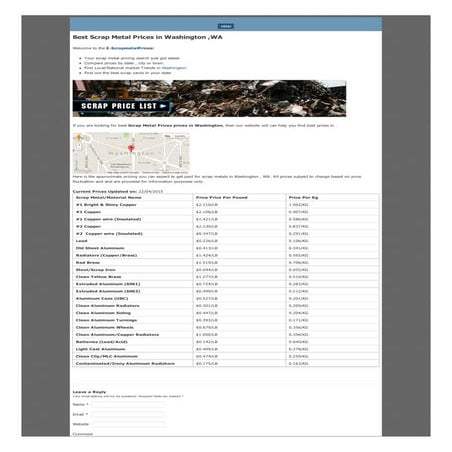This screenshot has width=452, height=452.
Task: Click the Best Scrap Metal Prices heading
Action: point(148,37)
